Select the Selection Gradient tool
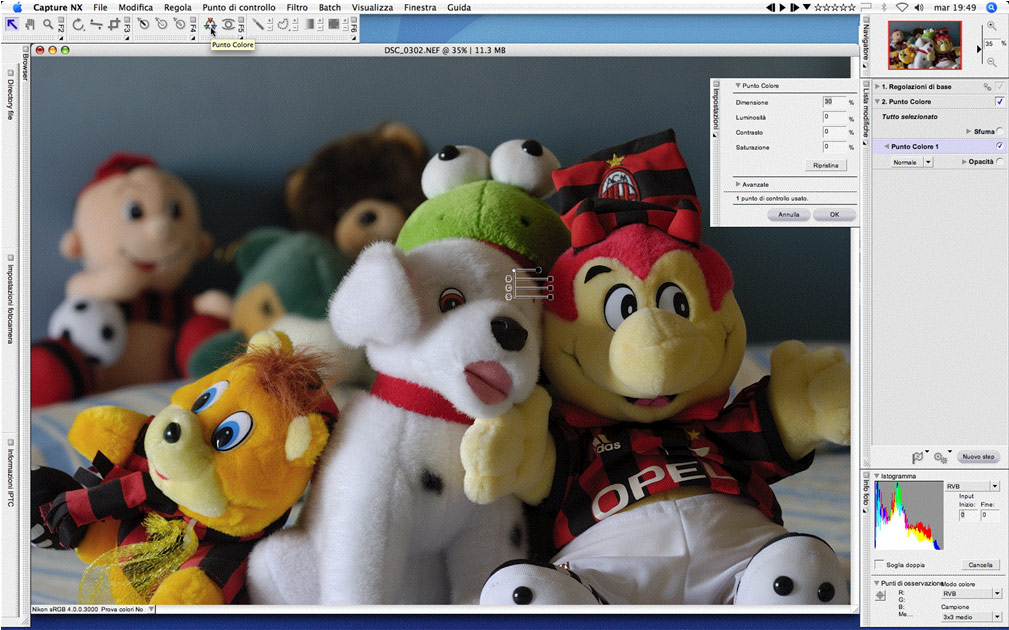The image size is (1009, 630). pos(310,25)
